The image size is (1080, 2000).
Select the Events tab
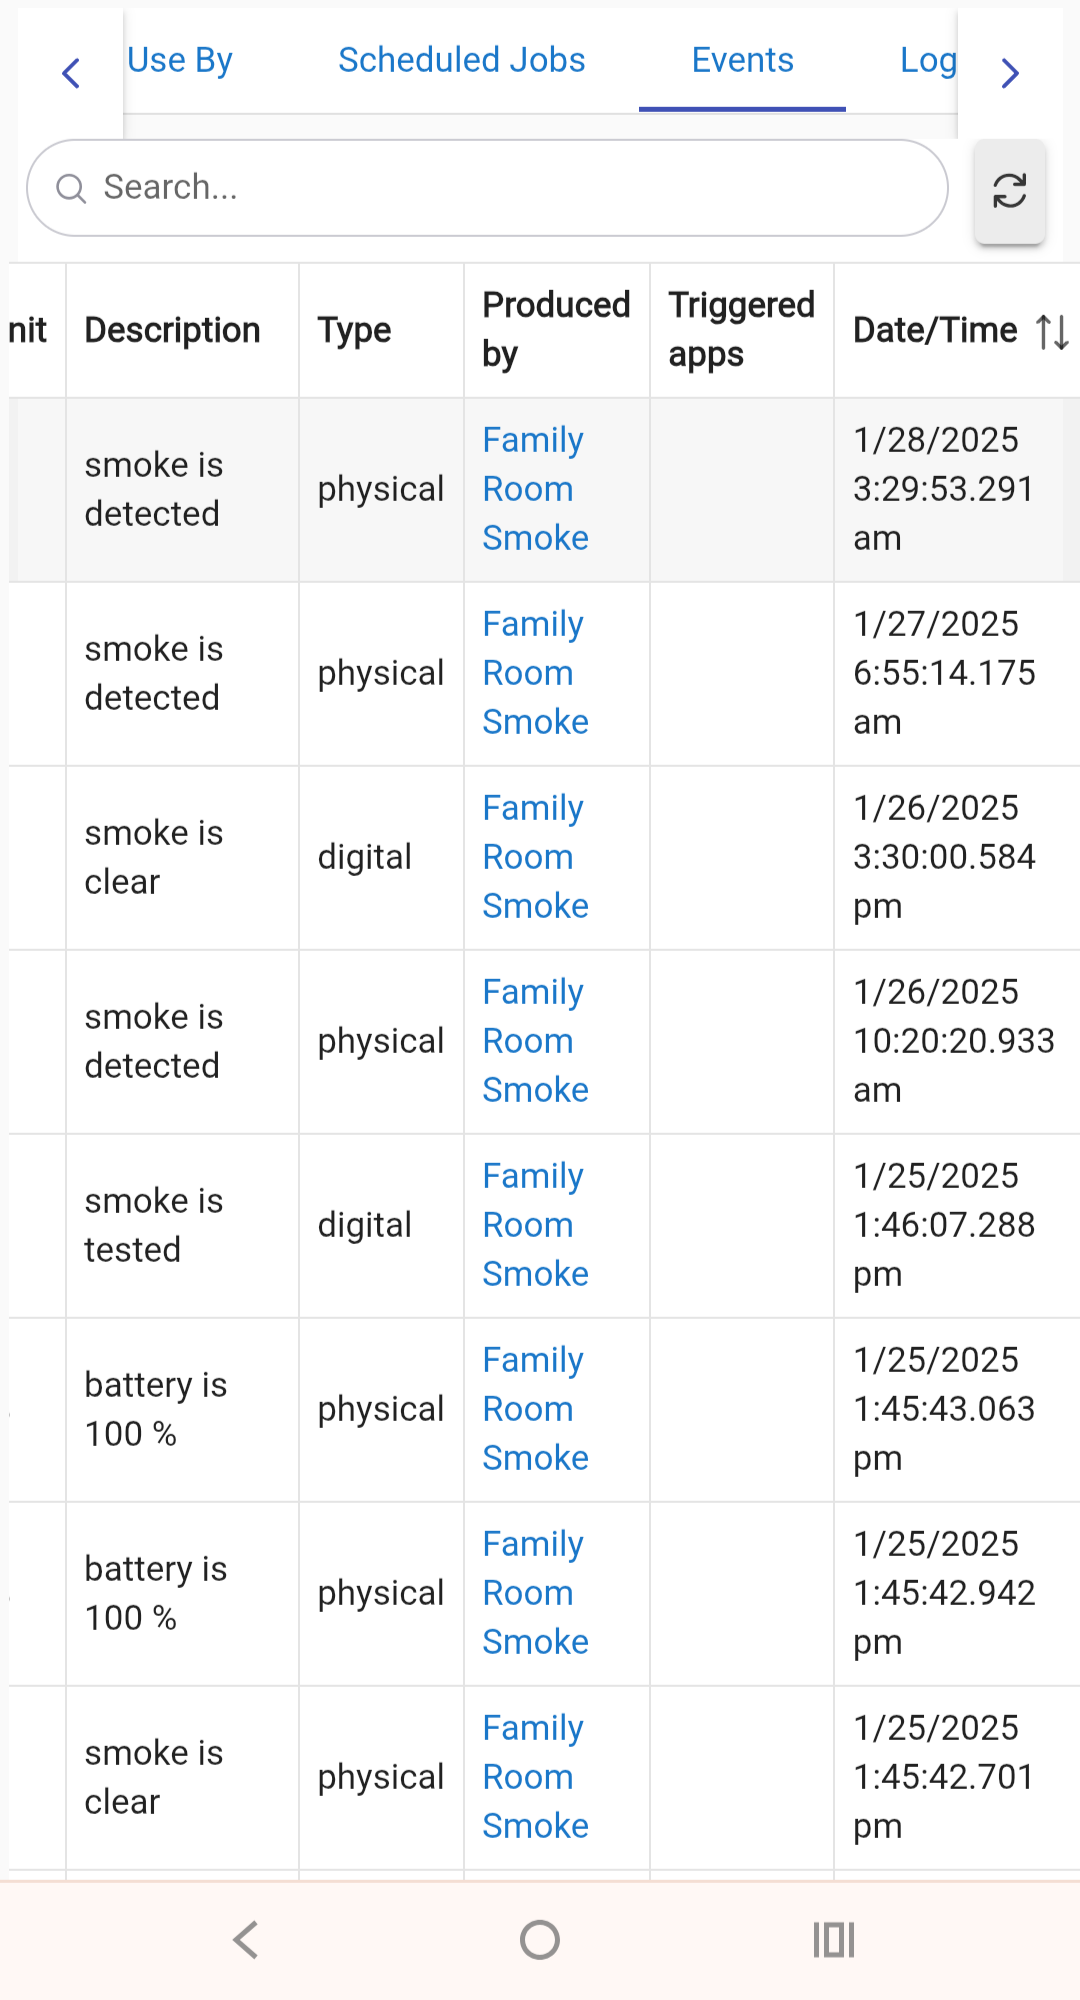[x=743, y=60]
